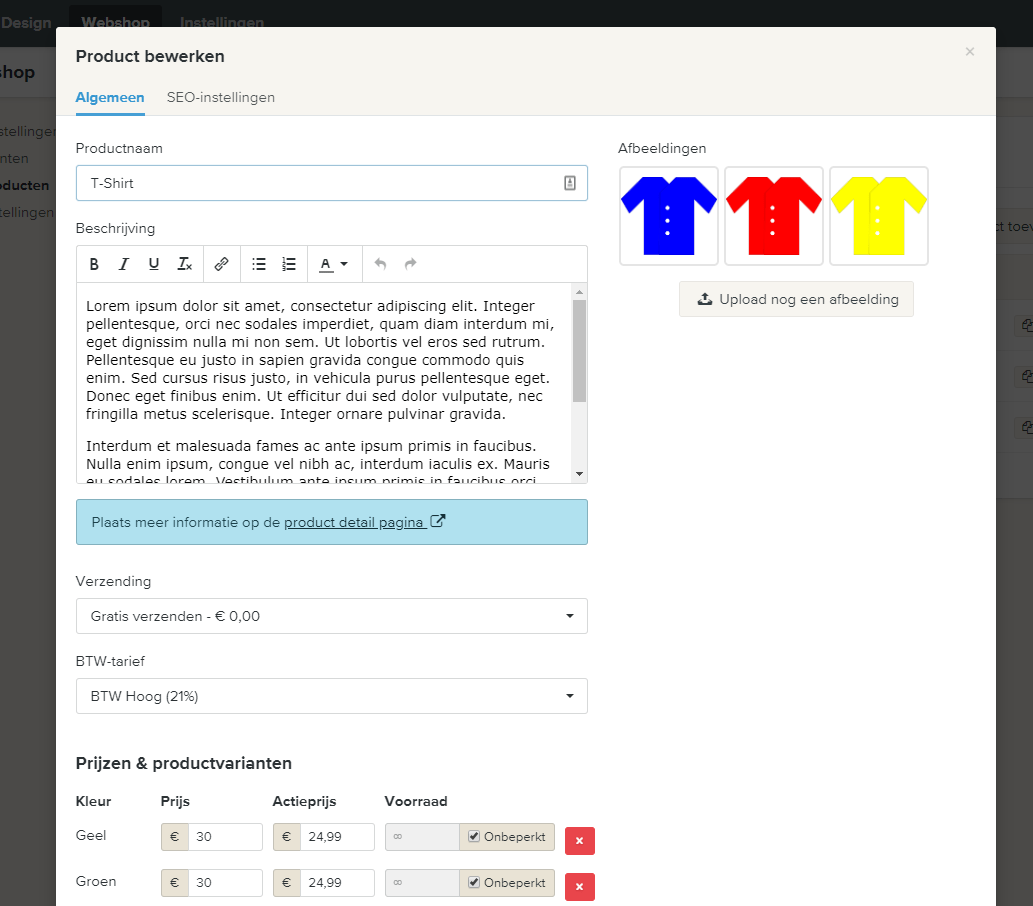The width and height of the screenshot is (1033, 906).
Task: Click the Voorraad field for Groen
Action: coord(422,883)
